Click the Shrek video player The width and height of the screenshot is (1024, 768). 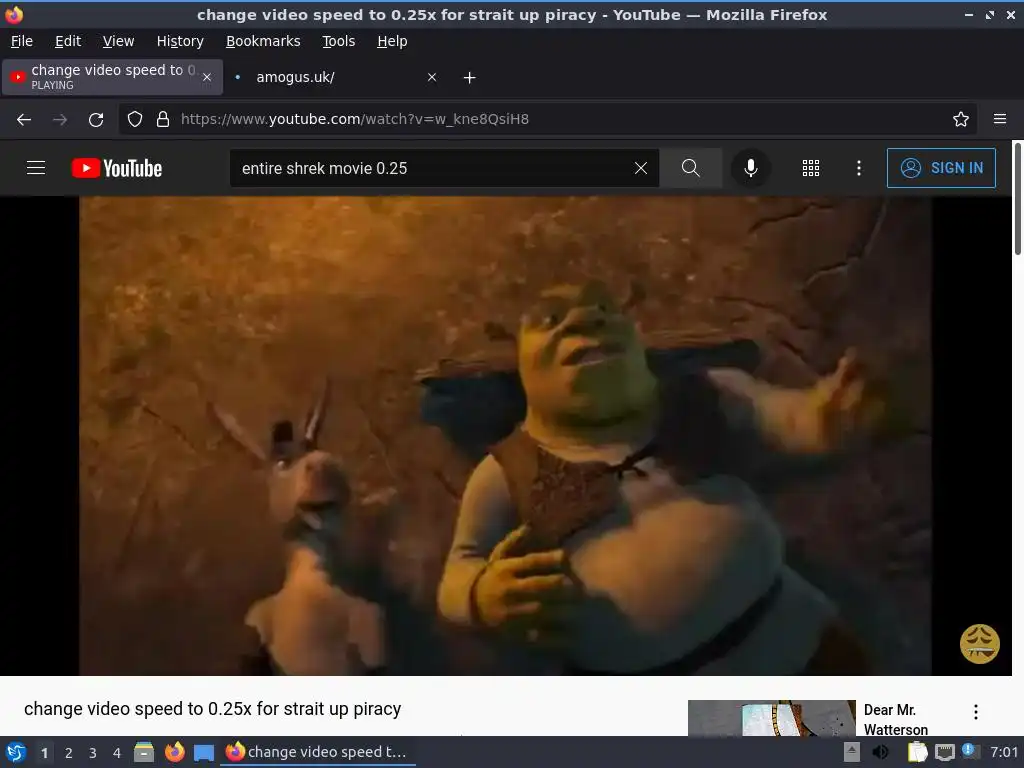tap(505, 436)
